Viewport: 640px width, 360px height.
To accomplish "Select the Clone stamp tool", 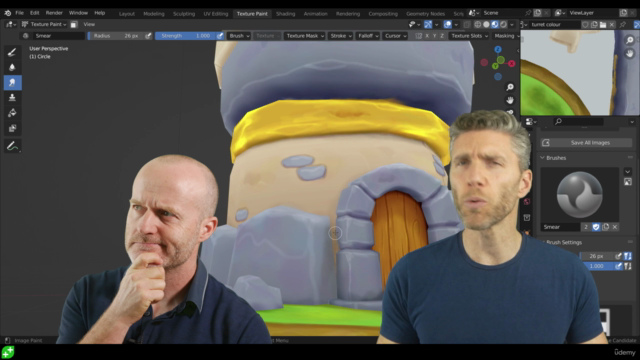I will coord(12,98).
